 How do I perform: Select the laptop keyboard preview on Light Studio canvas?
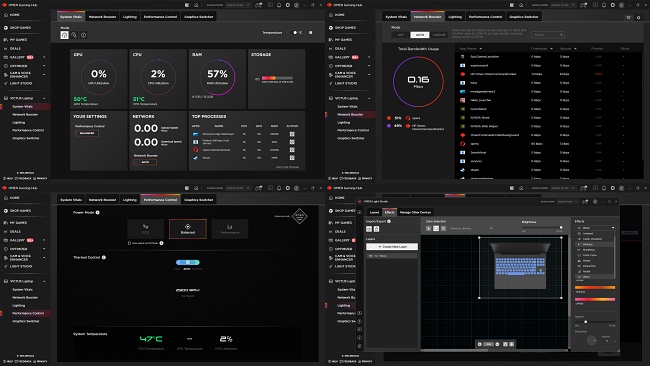pos(520,266)
